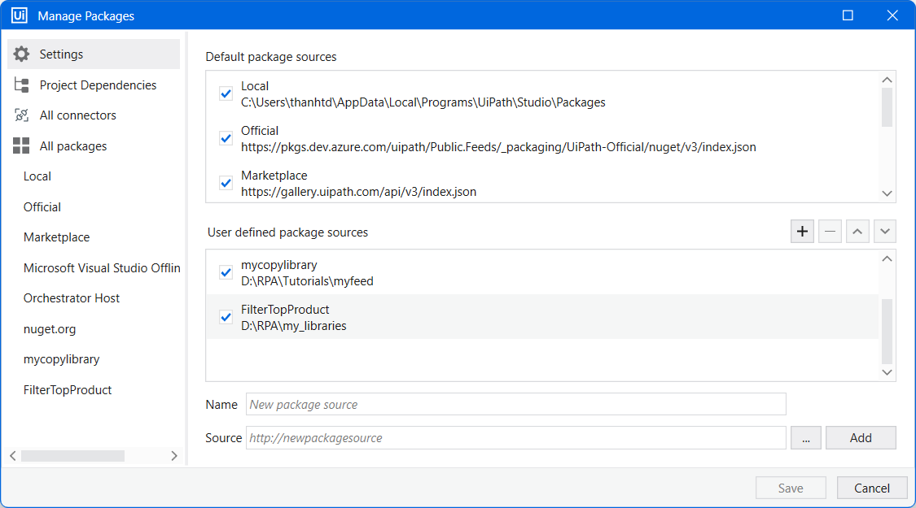Toggle the mycopylibrary source checkbox
Image resolution: width=916 pixels, height=508 pixels.
click(x=226, y=273)
